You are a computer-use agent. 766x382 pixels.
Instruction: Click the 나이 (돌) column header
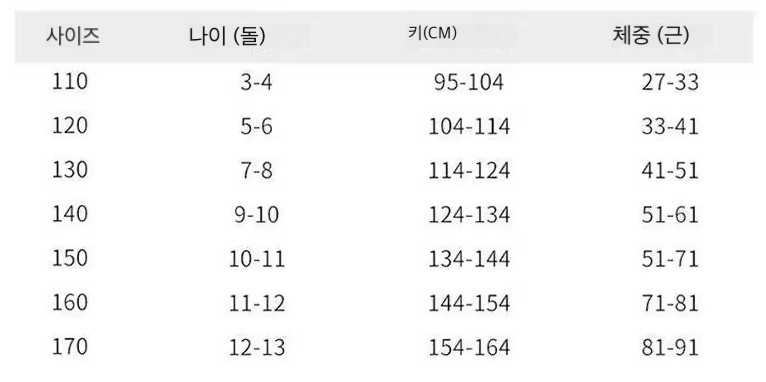[x=227, y=37]
